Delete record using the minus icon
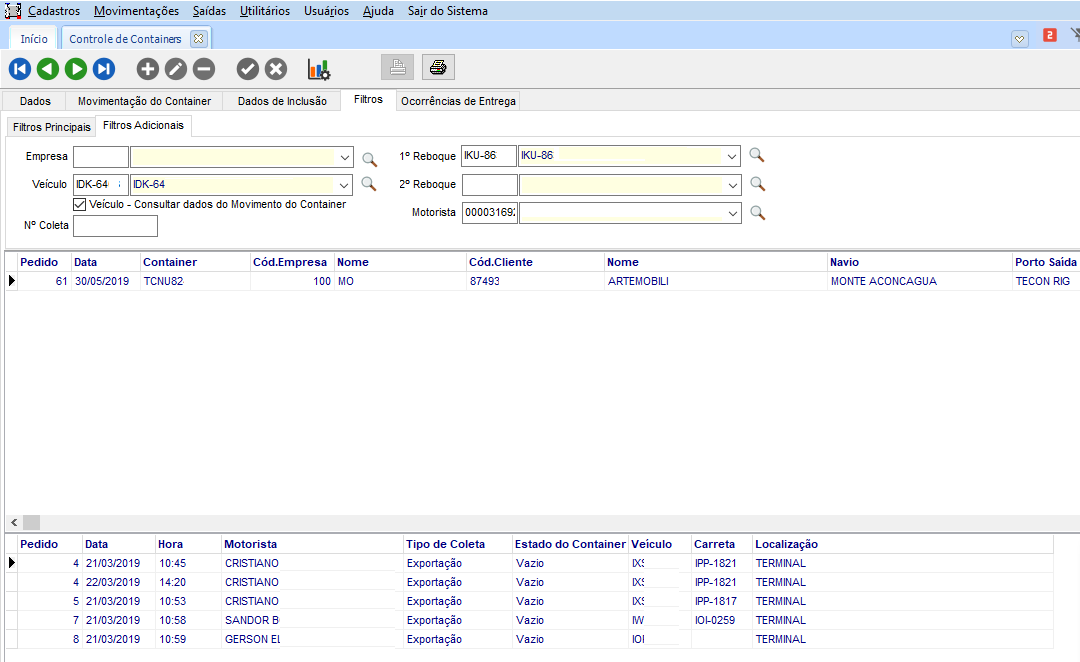Image resolution: width=1080 pixels, height=662 pixels. [204, 69]
